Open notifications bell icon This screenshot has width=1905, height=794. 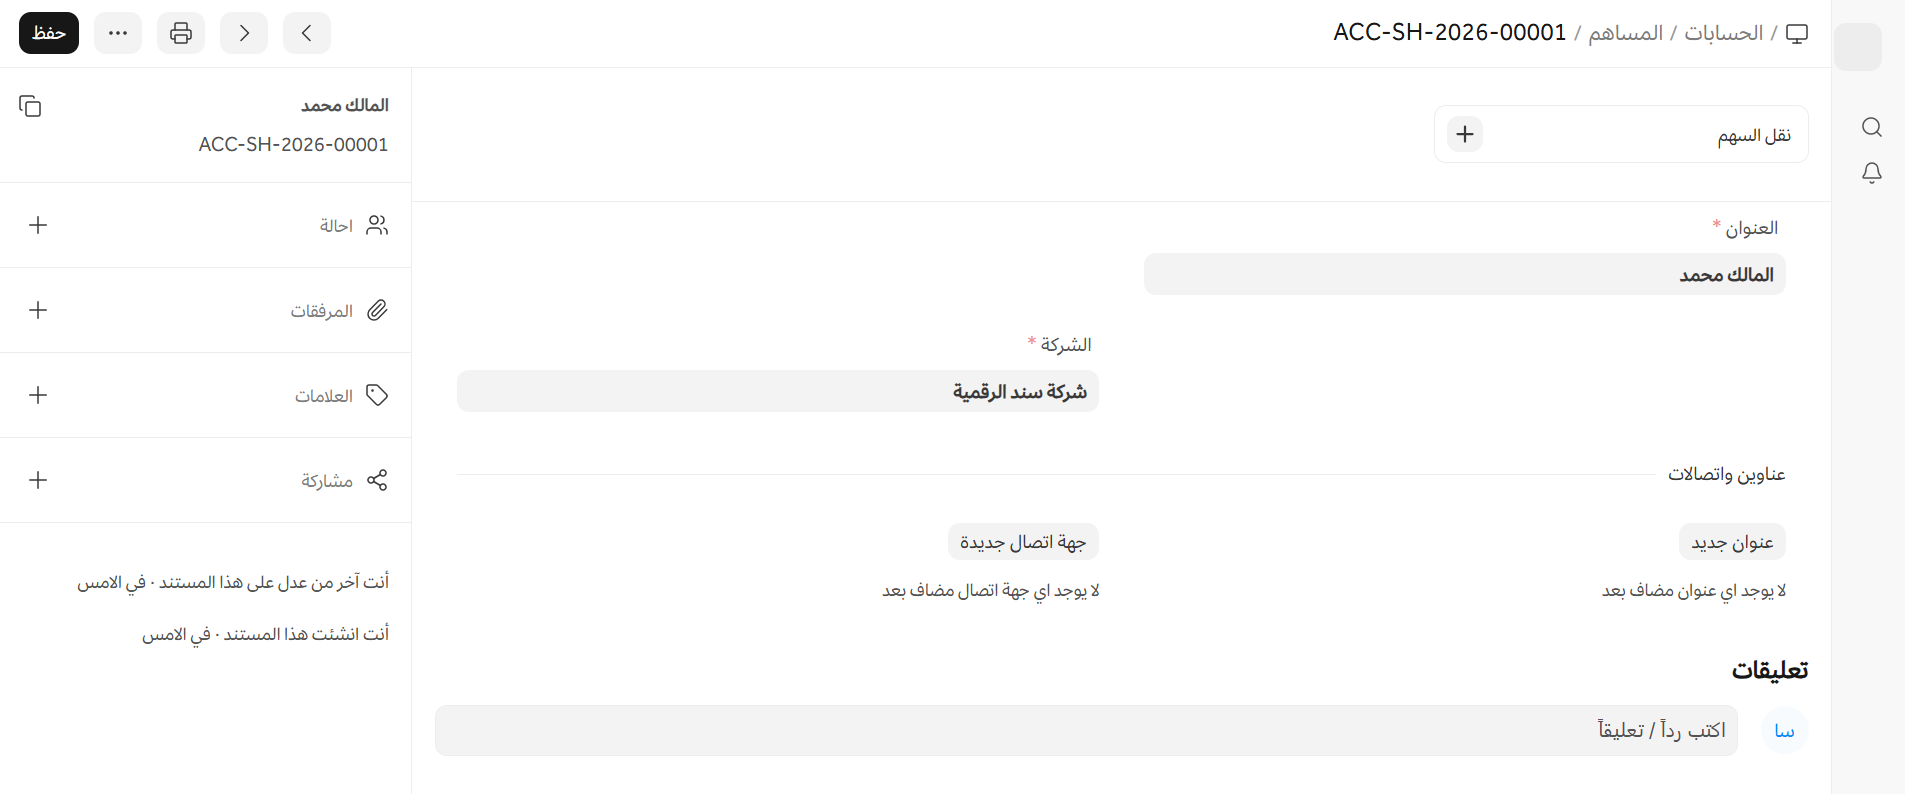coord(1872,173)
